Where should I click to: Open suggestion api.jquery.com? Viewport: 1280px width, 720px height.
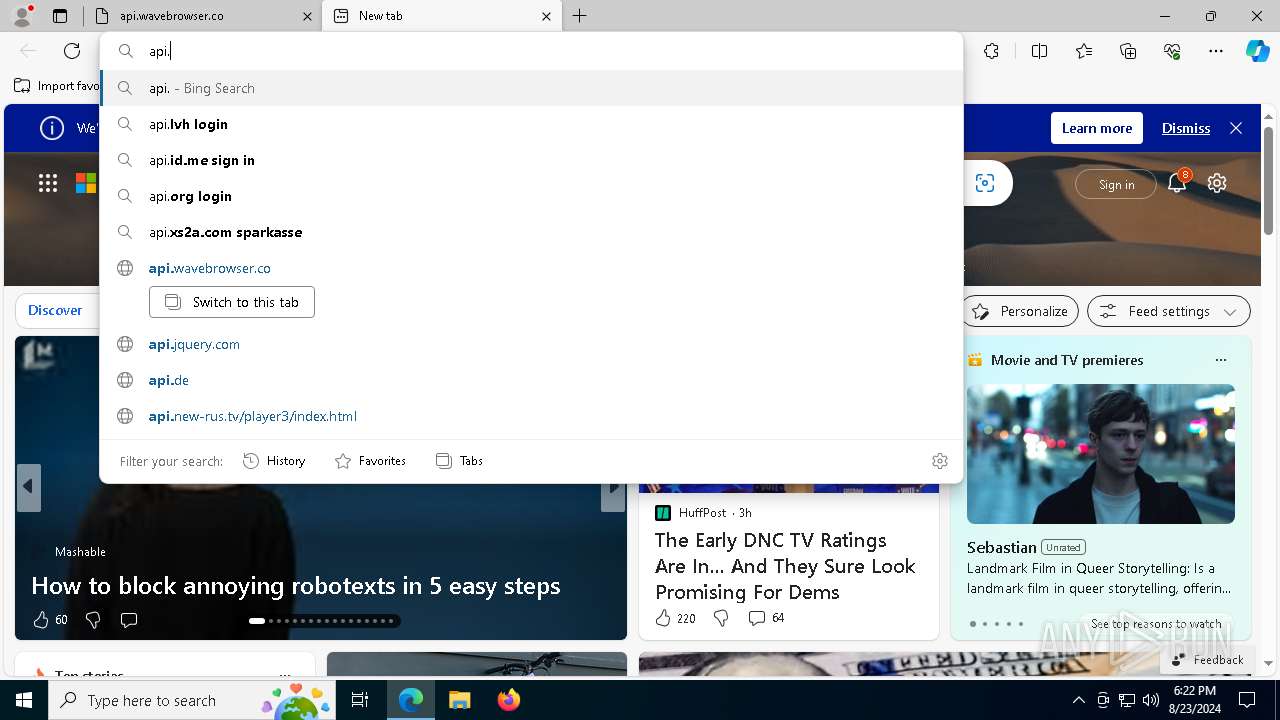pyautogui.click(x=531, y=344)
